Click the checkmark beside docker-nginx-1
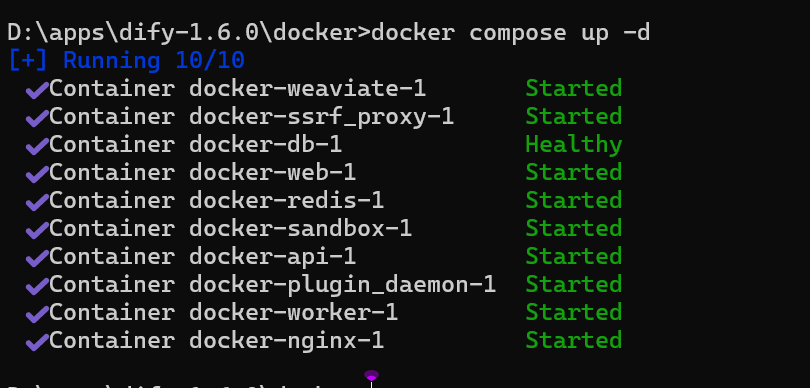Screen dimensions: 810x388 click(37, 342)
